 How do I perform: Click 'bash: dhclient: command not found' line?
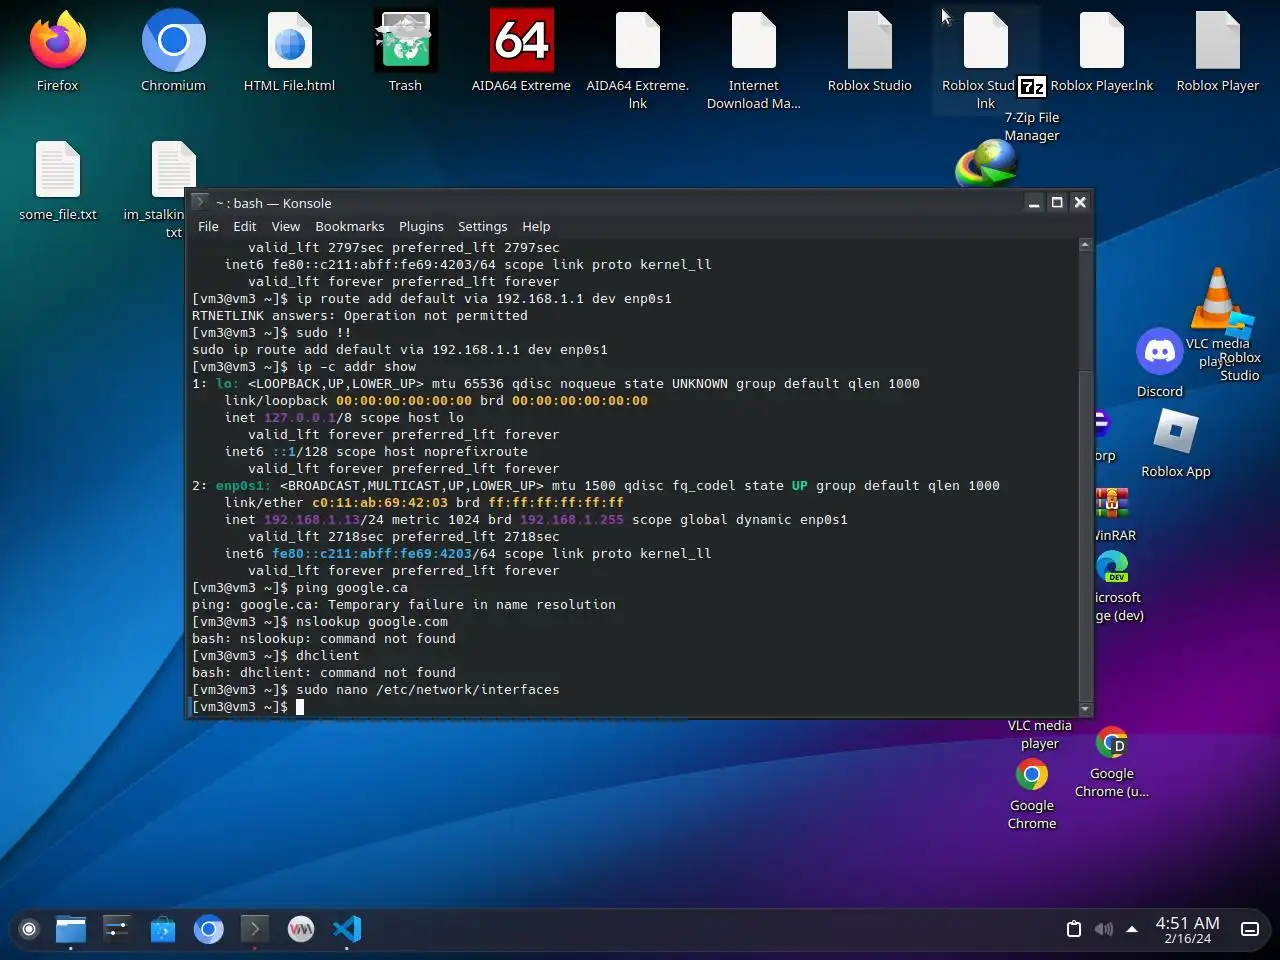click(324, 673)
